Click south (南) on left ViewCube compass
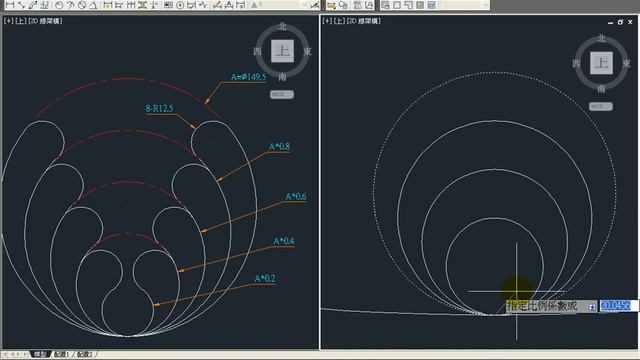This screenshot has height=360, width=640. click(x=282, y=76)
